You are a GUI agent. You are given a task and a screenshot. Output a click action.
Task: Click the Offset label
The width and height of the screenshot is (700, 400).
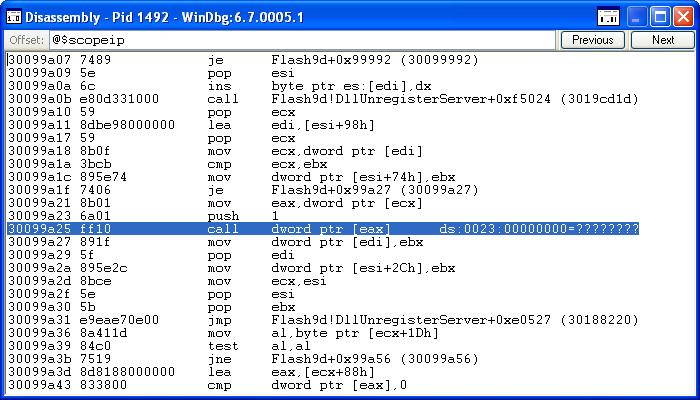click(26, 40)
